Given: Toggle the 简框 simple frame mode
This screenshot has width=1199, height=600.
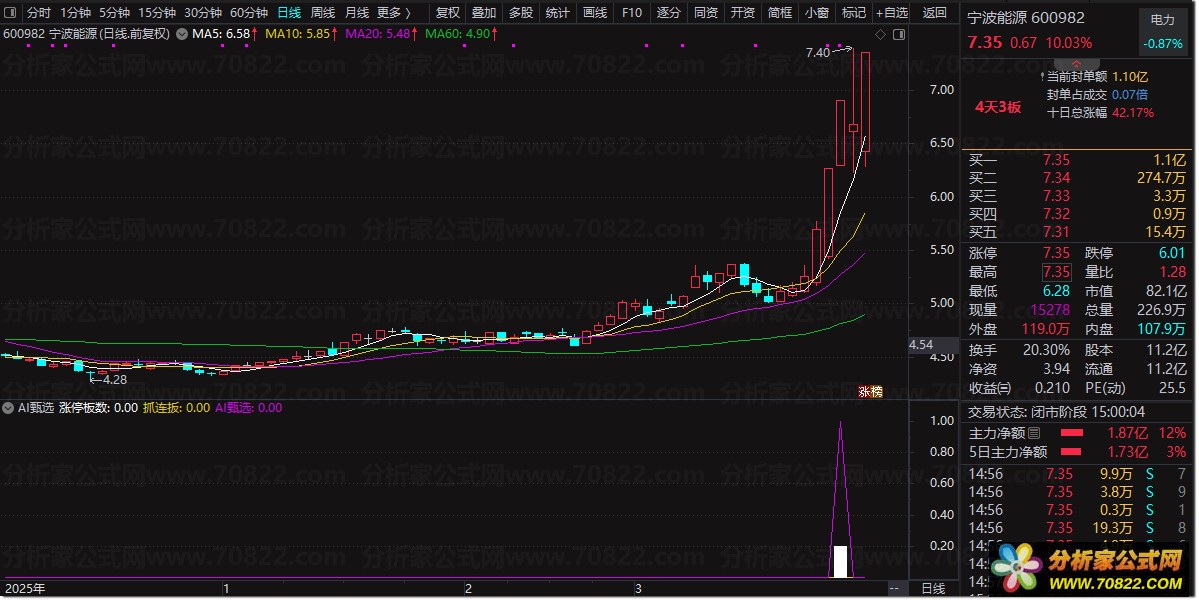Looking at the screenshot, I should pos(779,12).
